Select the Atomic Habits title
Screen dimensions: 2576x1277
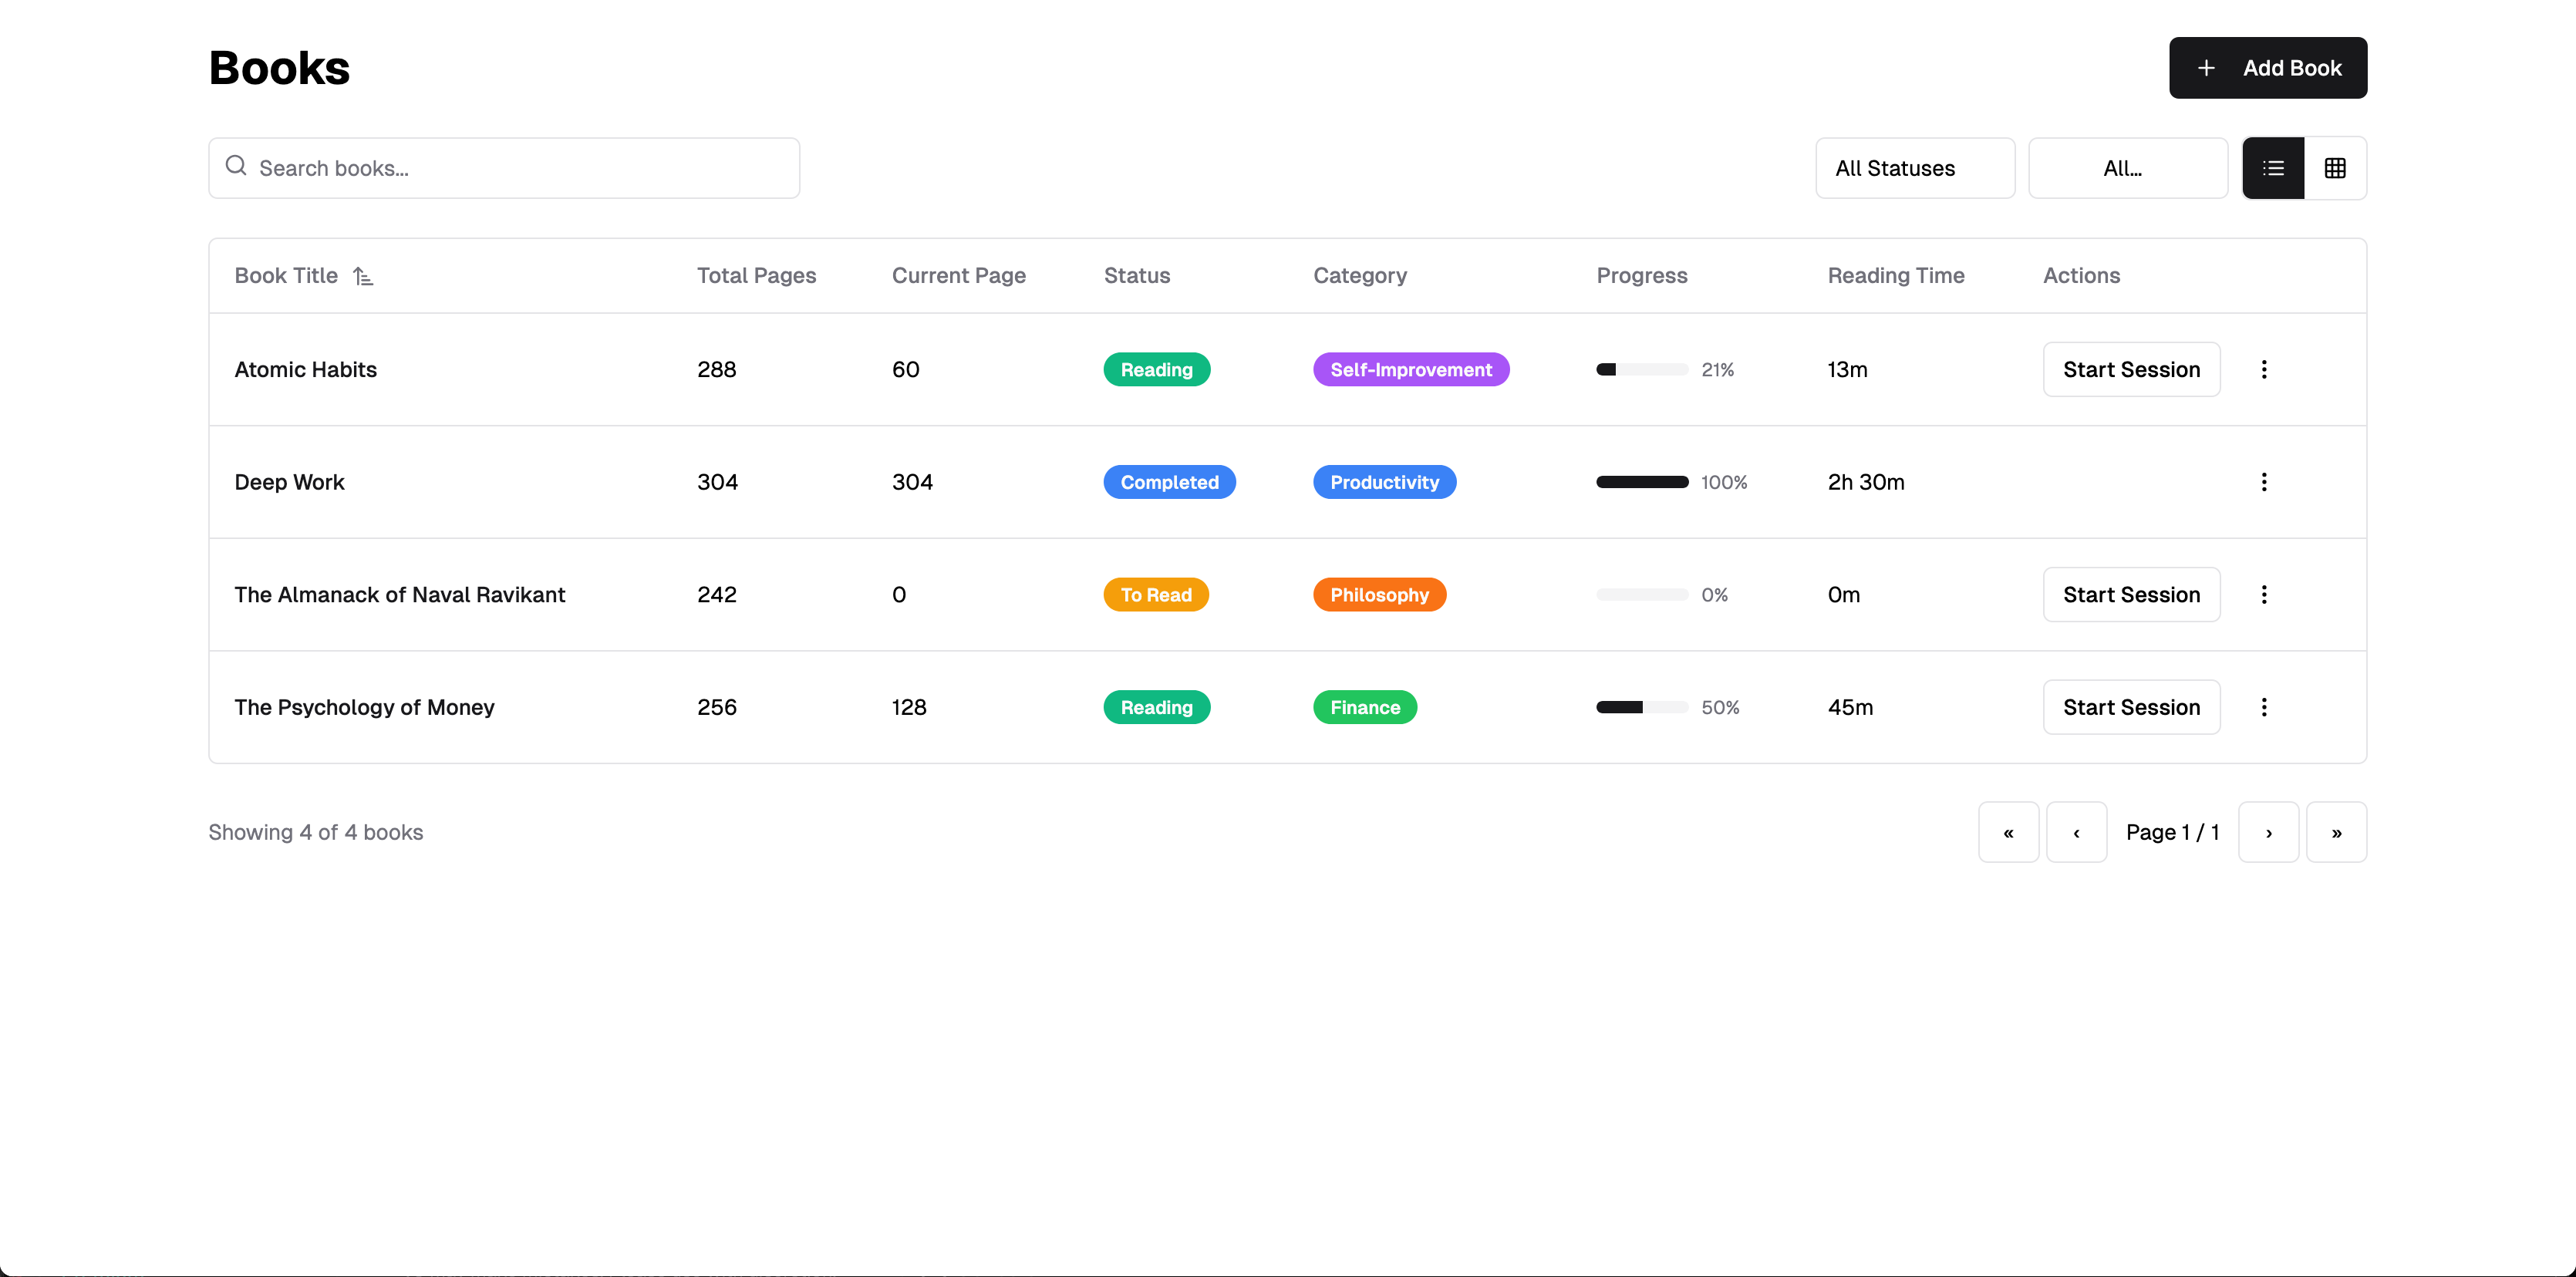click(306, 369)
